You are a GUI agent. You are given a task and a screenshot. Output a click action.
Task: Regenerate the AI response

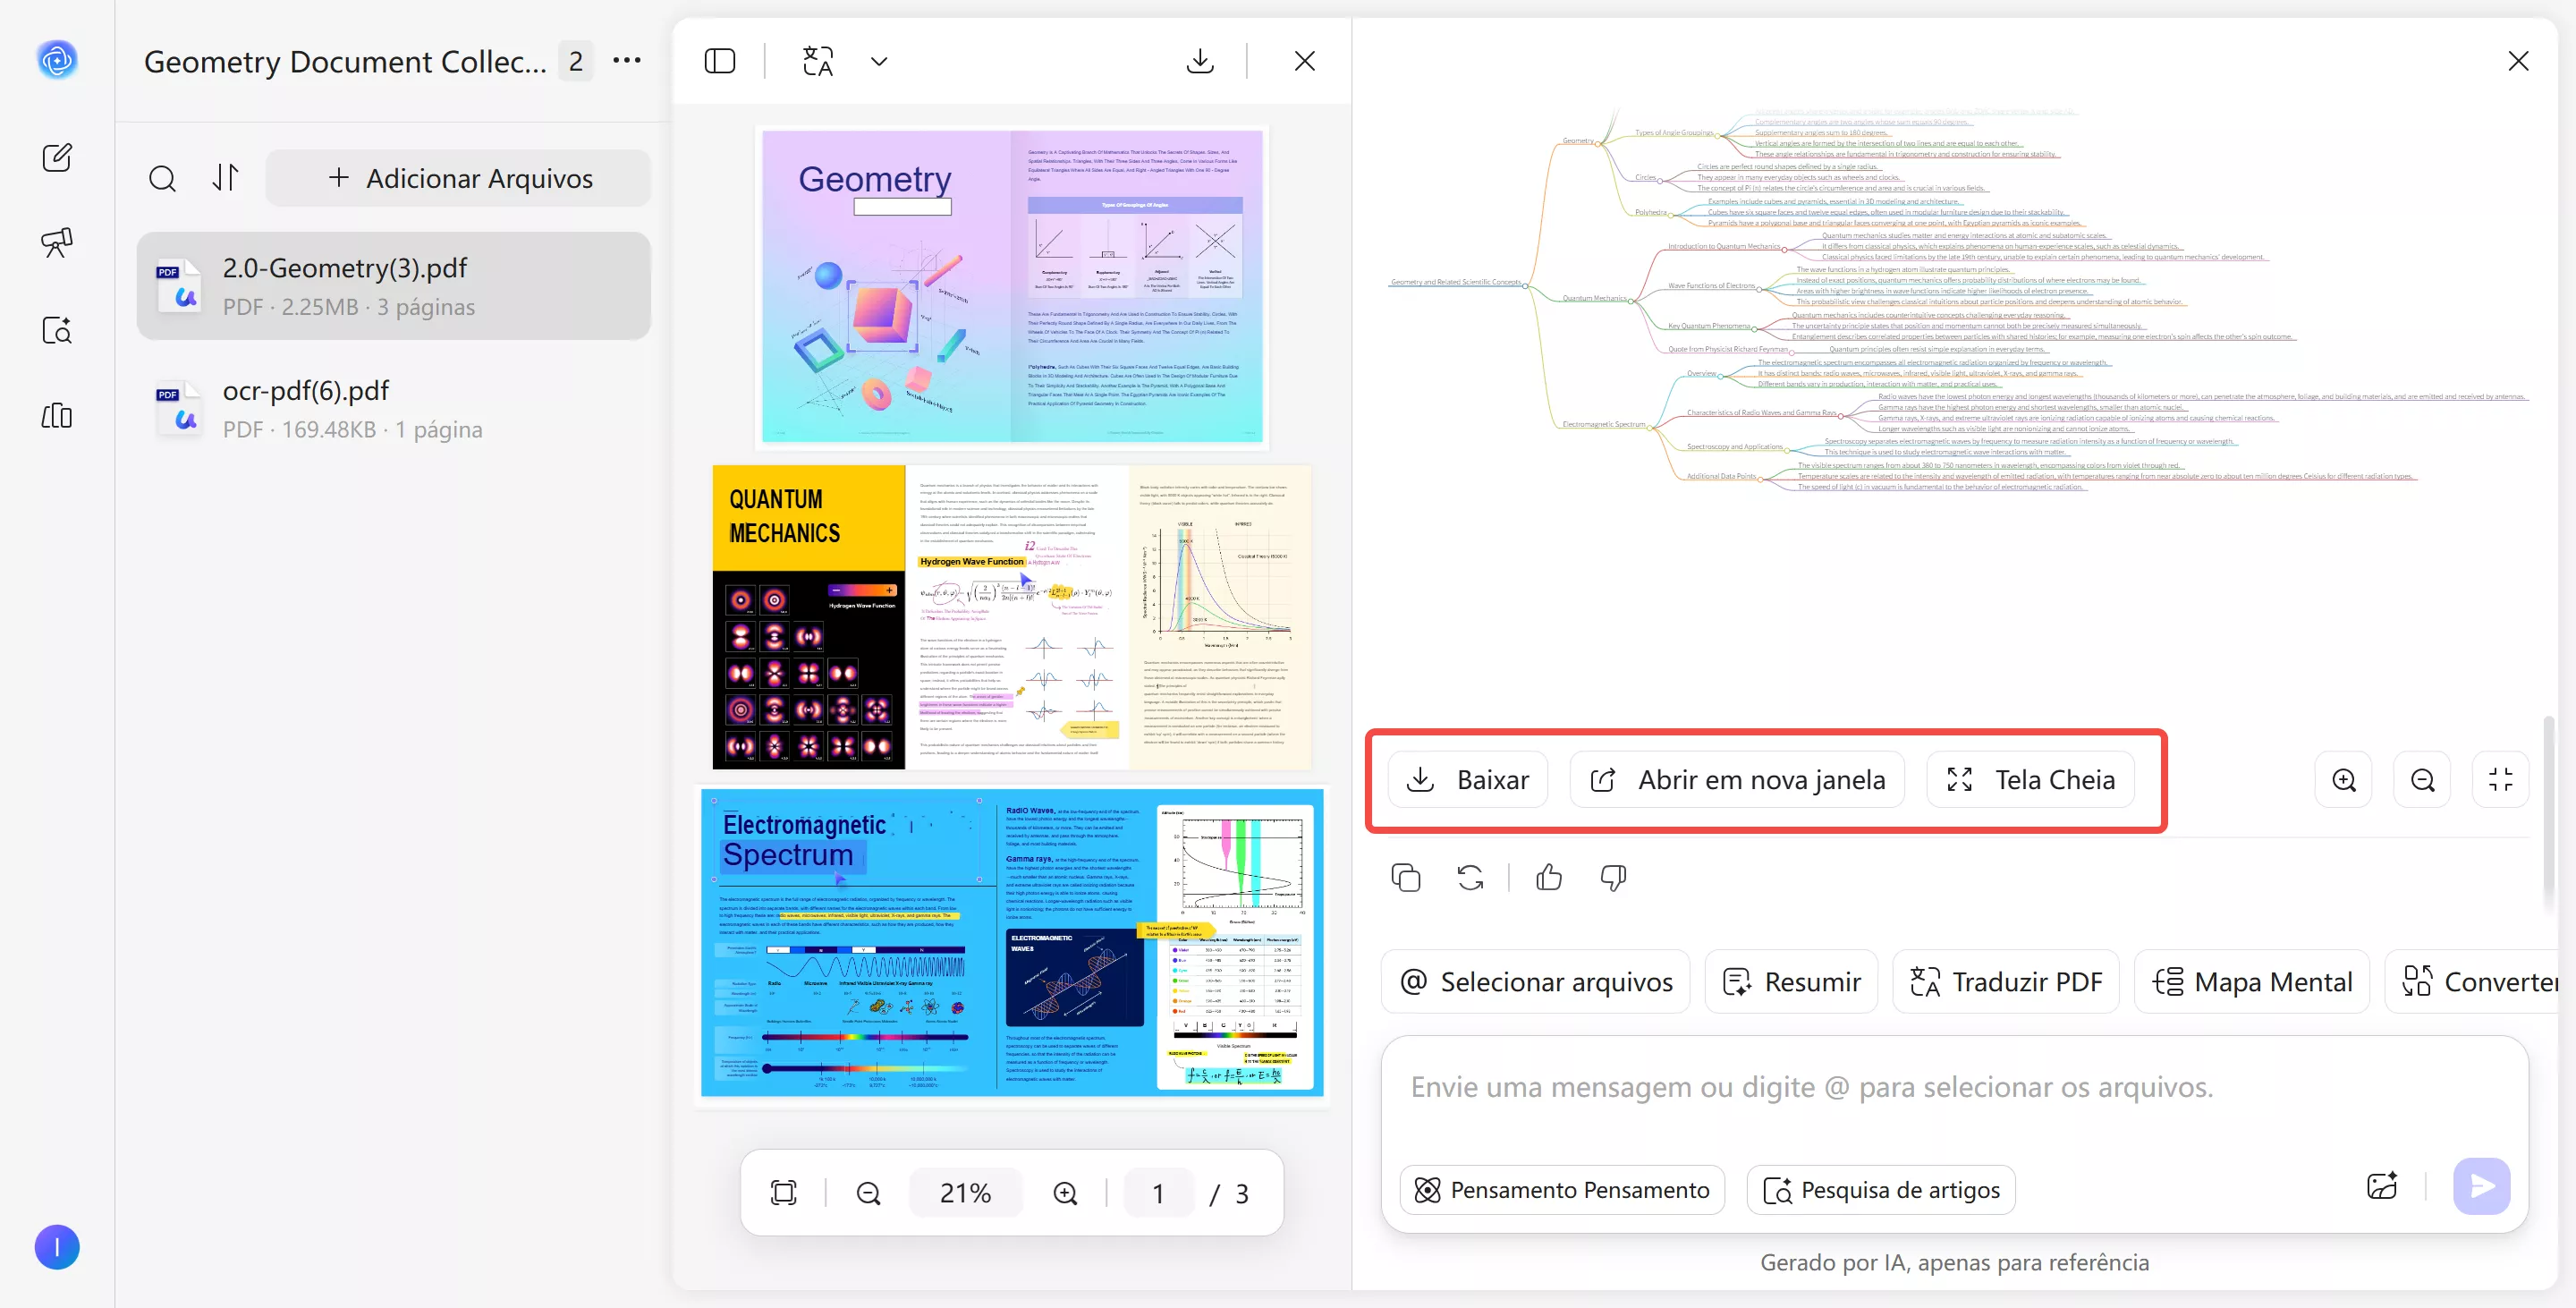tap(1469, 877)
